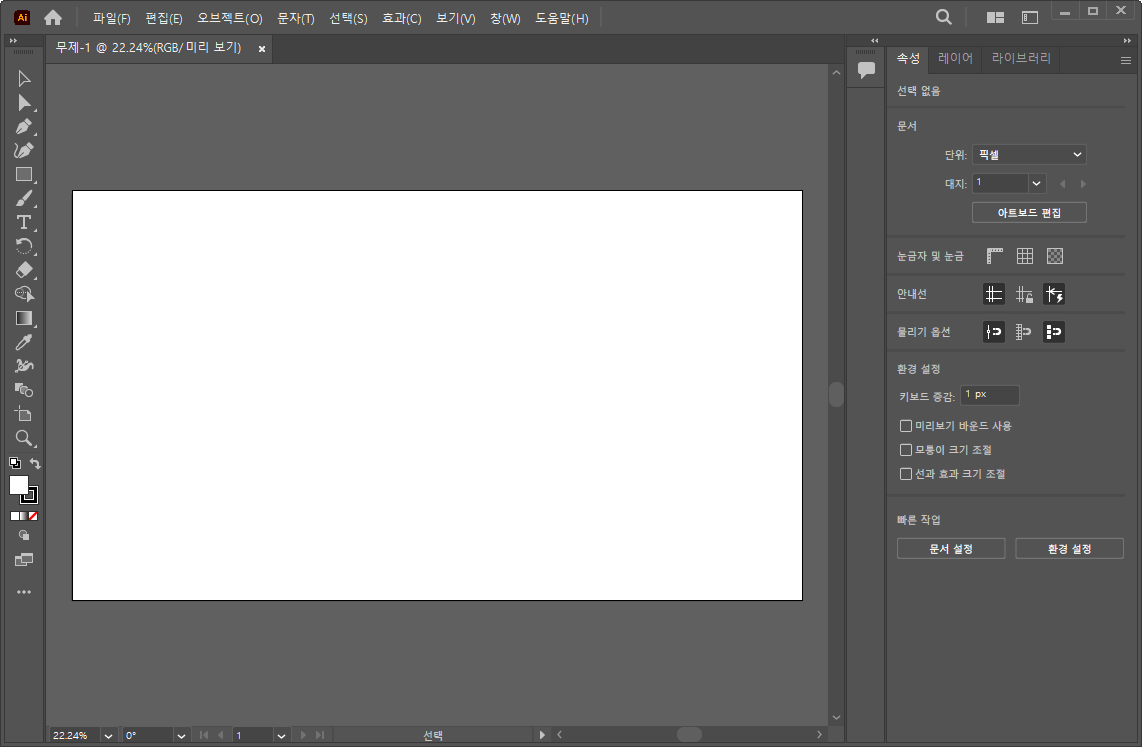Open the Edit Toolbar ellipsis
This screenshot has width=1142, height=747.
24,592
